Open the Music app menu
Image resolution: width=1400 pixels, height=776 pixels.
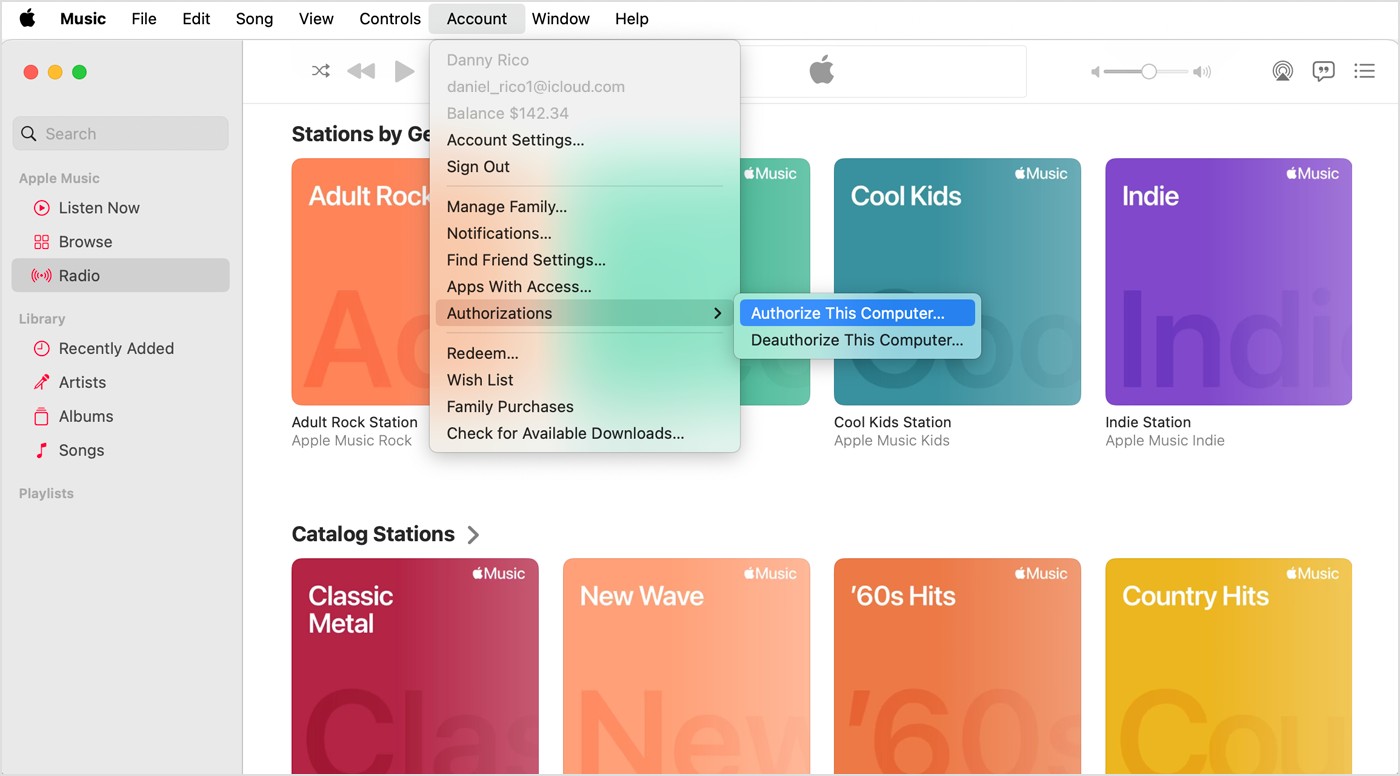pos(83,18)
